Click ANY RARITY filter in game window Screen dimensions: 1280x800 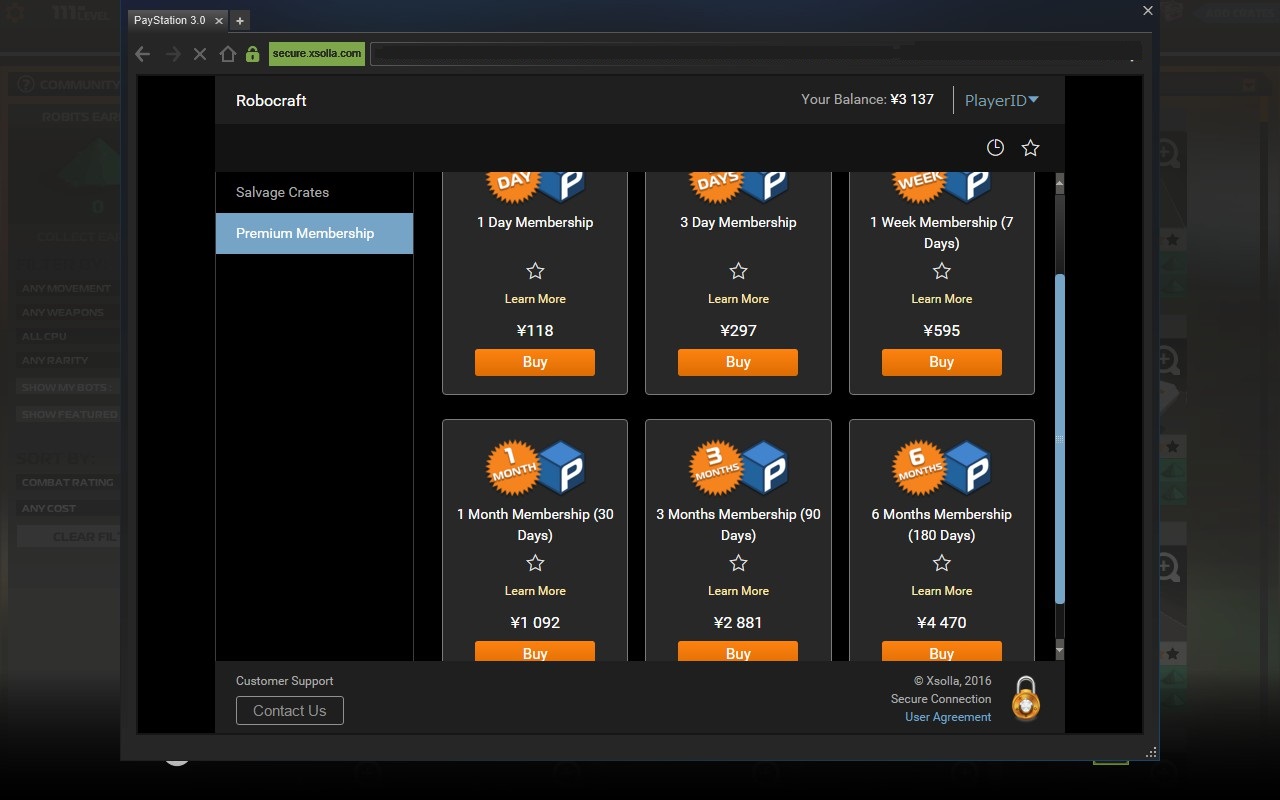point(67,361)
